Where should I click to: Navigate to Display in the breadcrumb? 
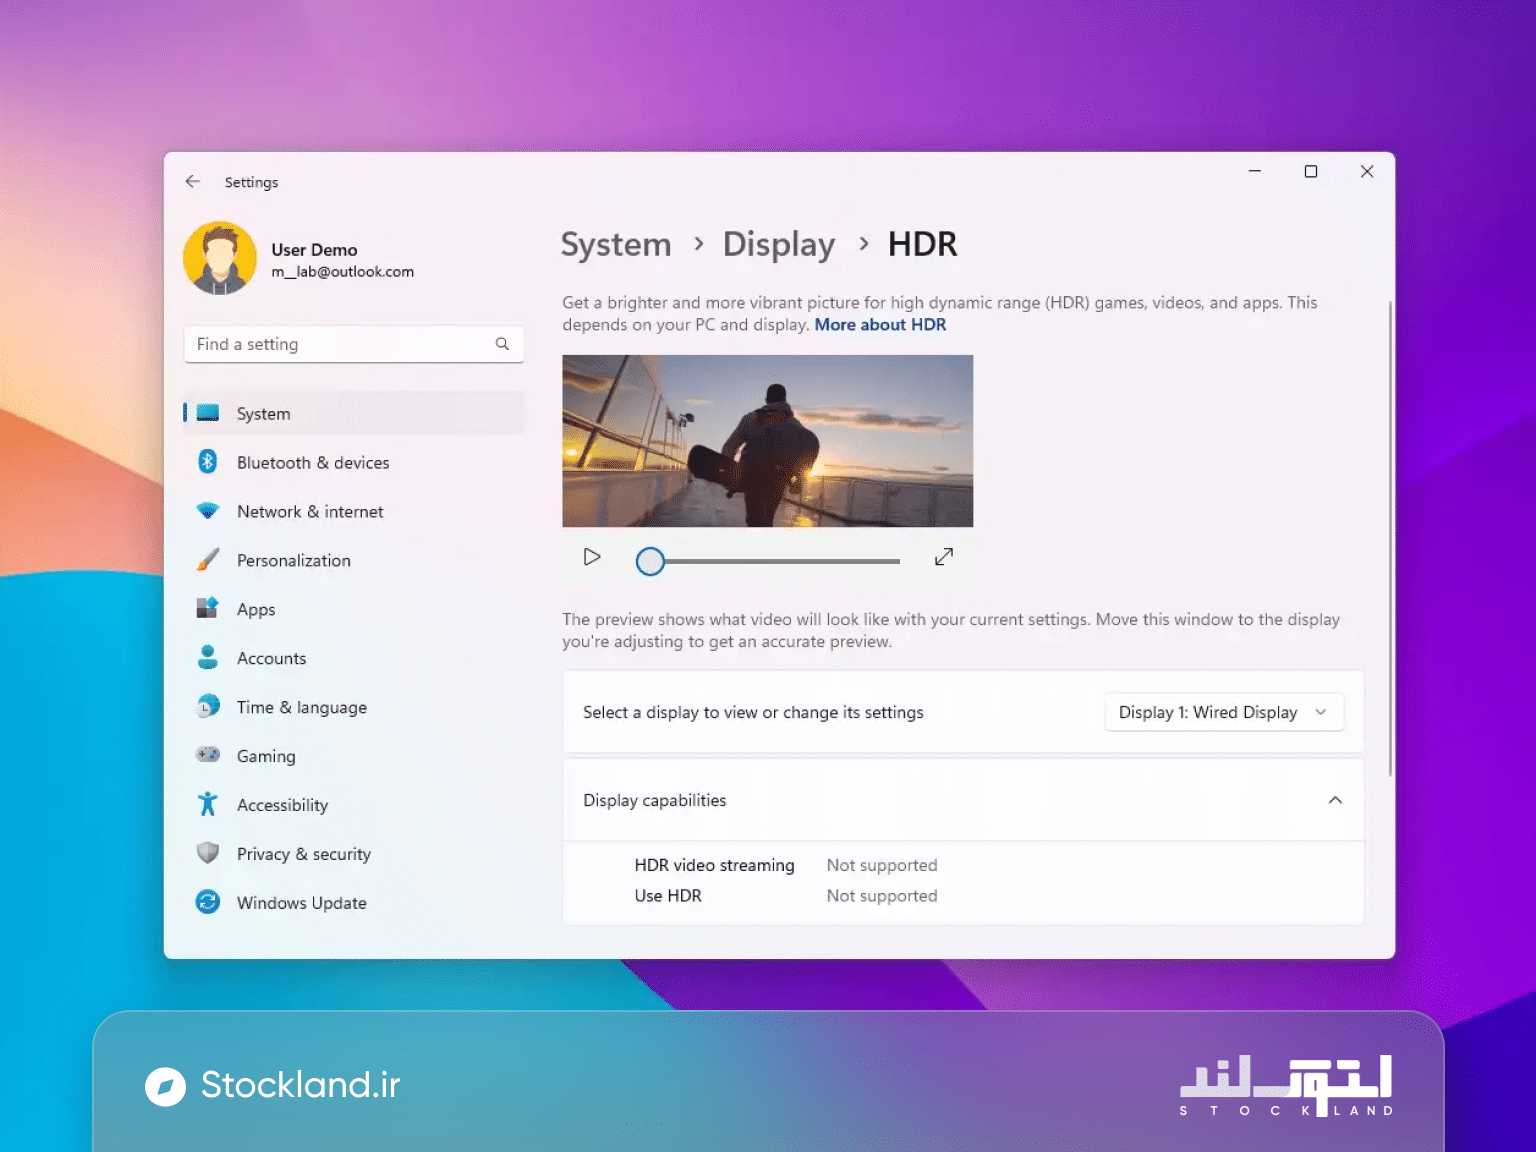click(779, 244)
